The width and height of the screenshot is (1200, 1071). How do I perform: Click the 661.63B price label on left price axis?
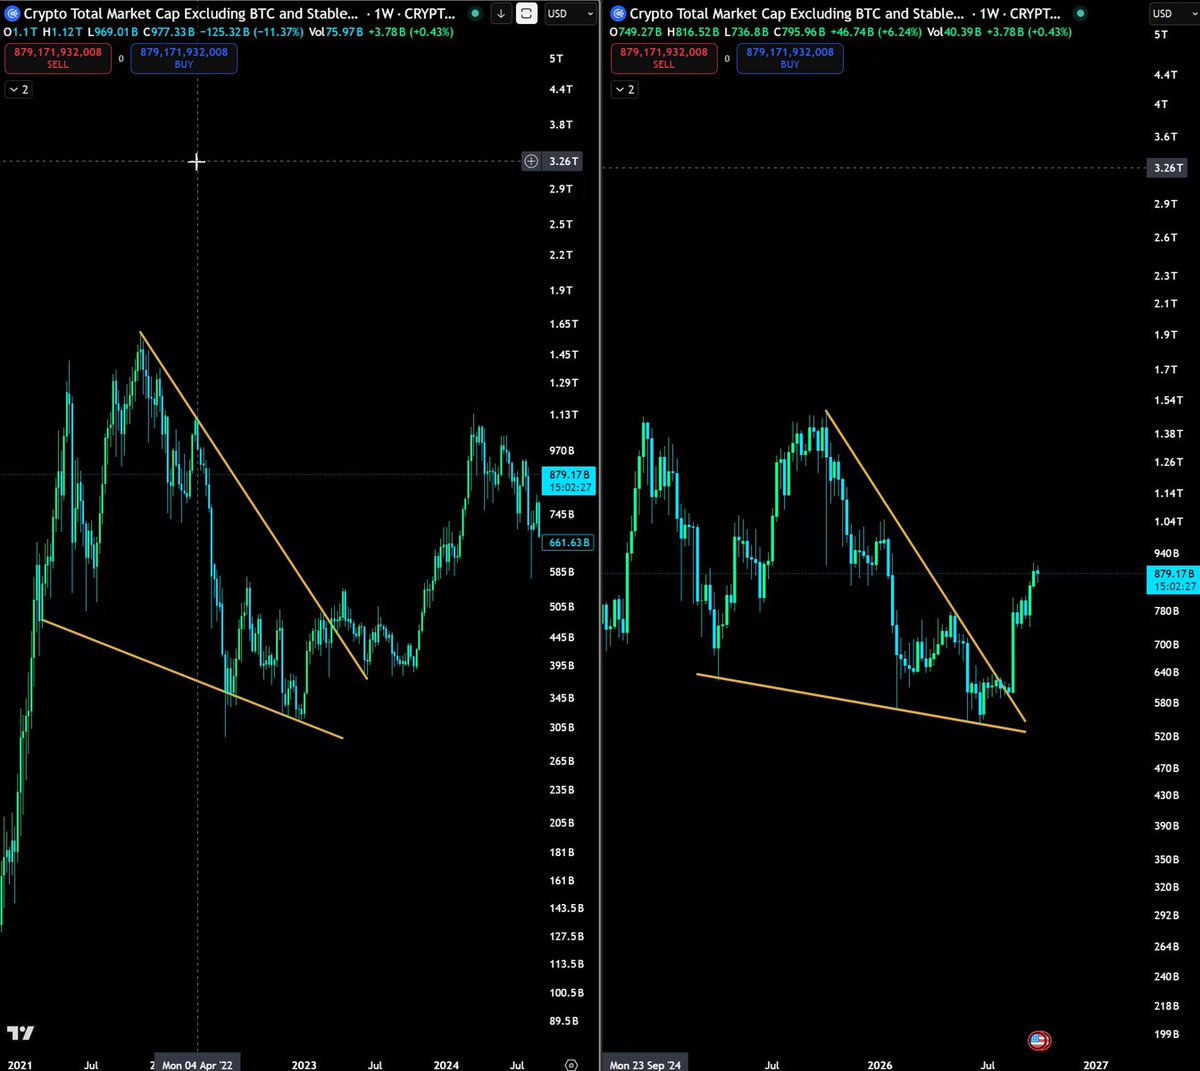tap(570, 543)
